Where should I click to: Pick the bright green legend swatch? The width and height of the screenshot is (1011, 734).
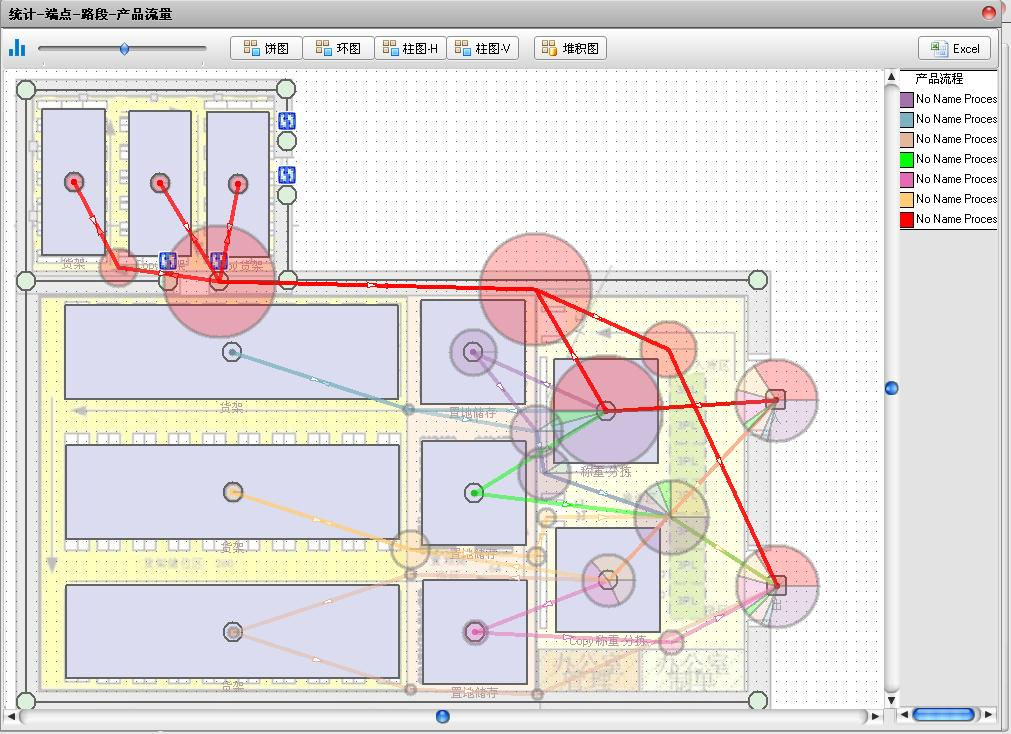(x=906, y=160)
